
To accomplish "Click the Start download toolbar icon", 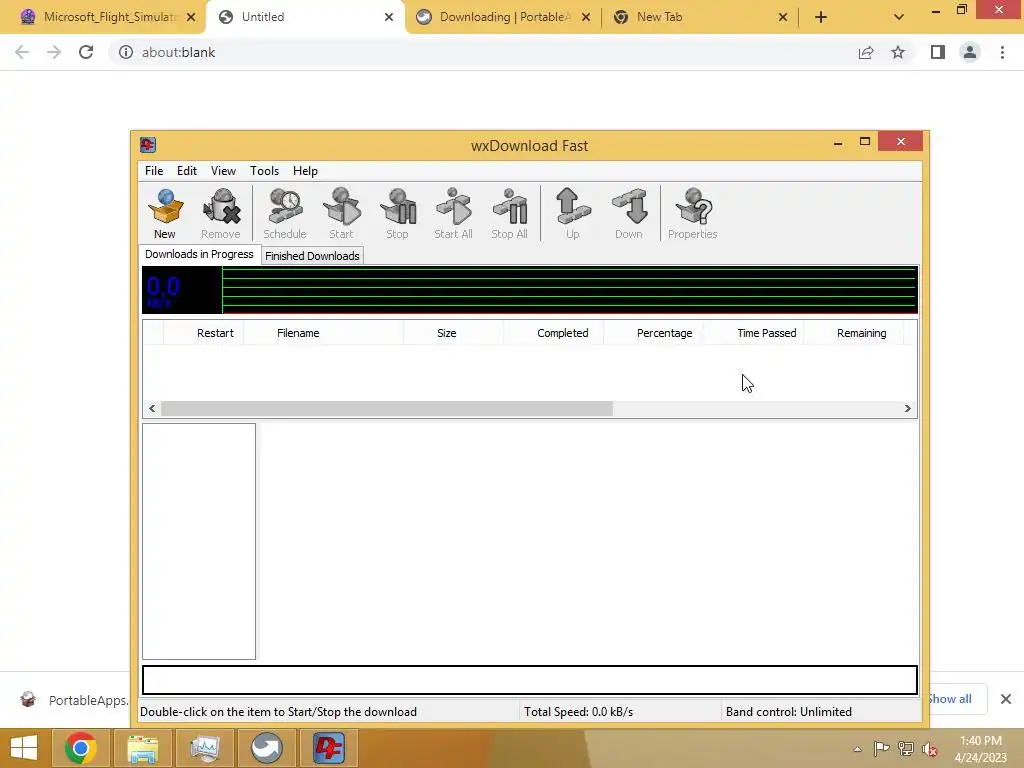I will (341, 213).
